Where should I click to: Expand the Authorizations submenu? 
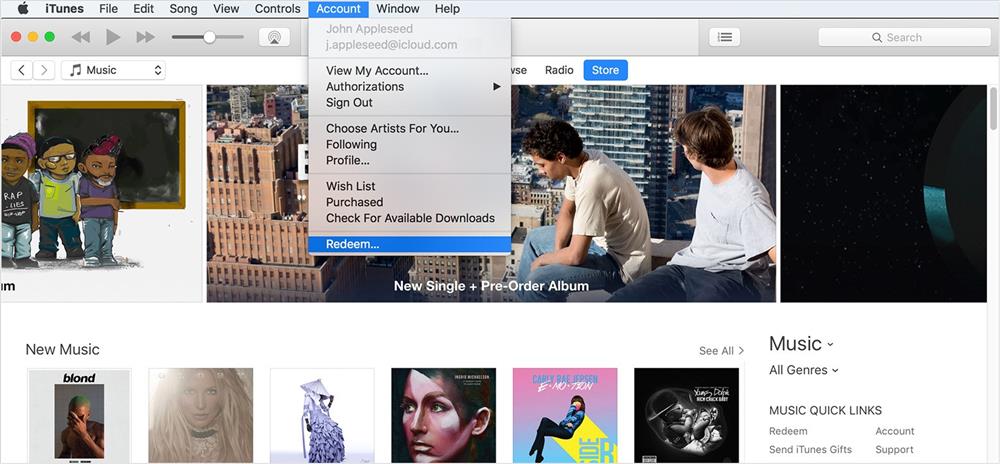tap(409, 87)
